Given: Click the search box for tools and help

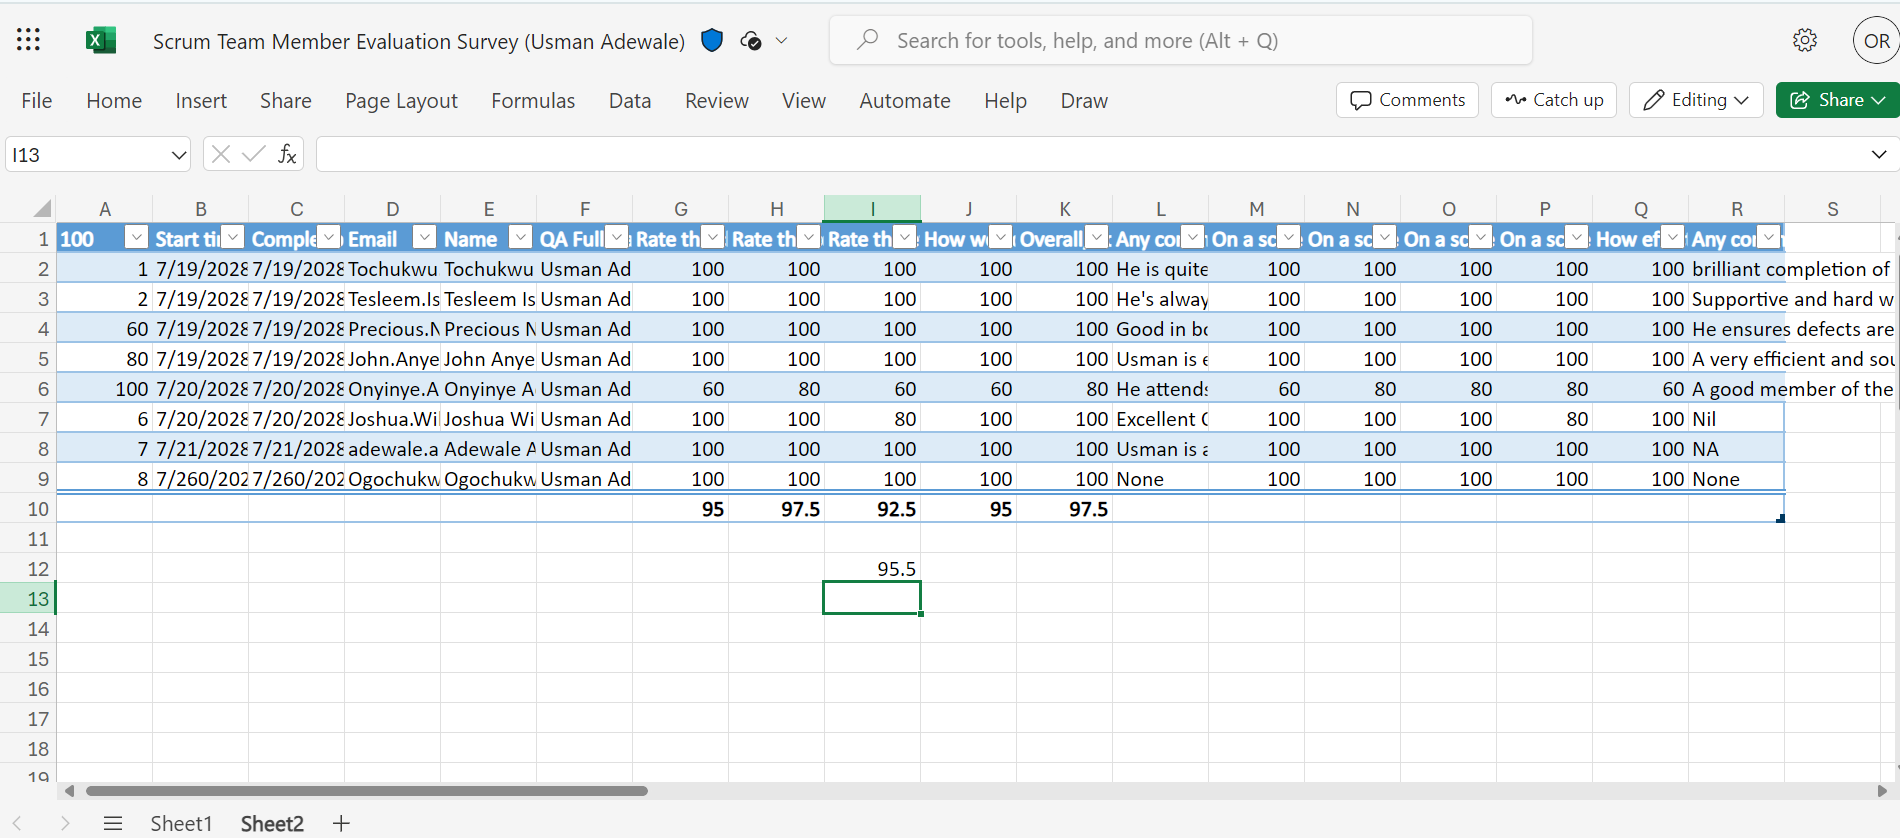Looking at the screenshot, I should pos(1180,41).
